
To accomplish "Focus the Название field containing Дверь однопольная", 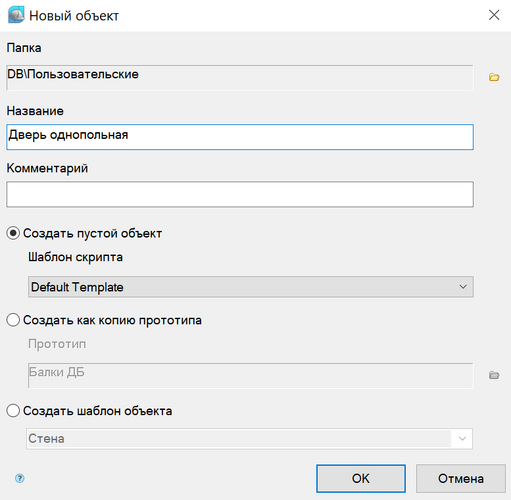I will 240,137.
